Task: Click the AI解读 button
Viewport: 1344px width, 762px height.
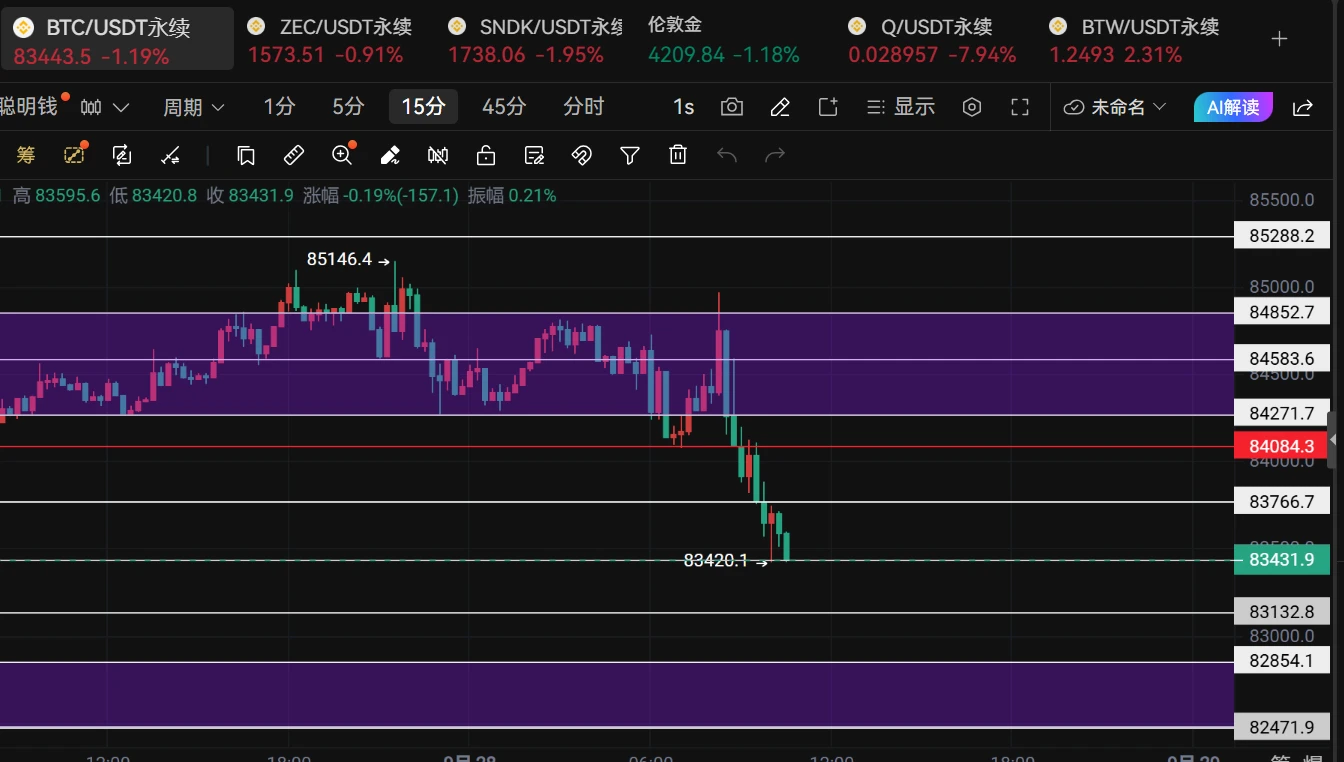Action: pyautogui.click(x=1234, y=107)
